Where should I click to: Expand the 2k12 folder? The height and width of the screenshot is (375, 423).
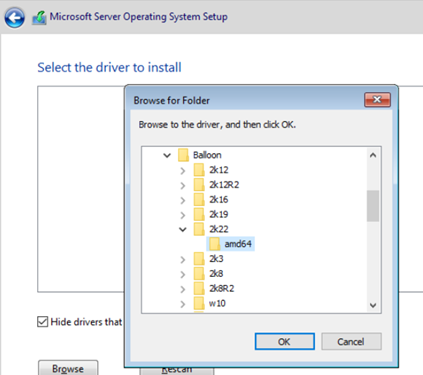183,171
